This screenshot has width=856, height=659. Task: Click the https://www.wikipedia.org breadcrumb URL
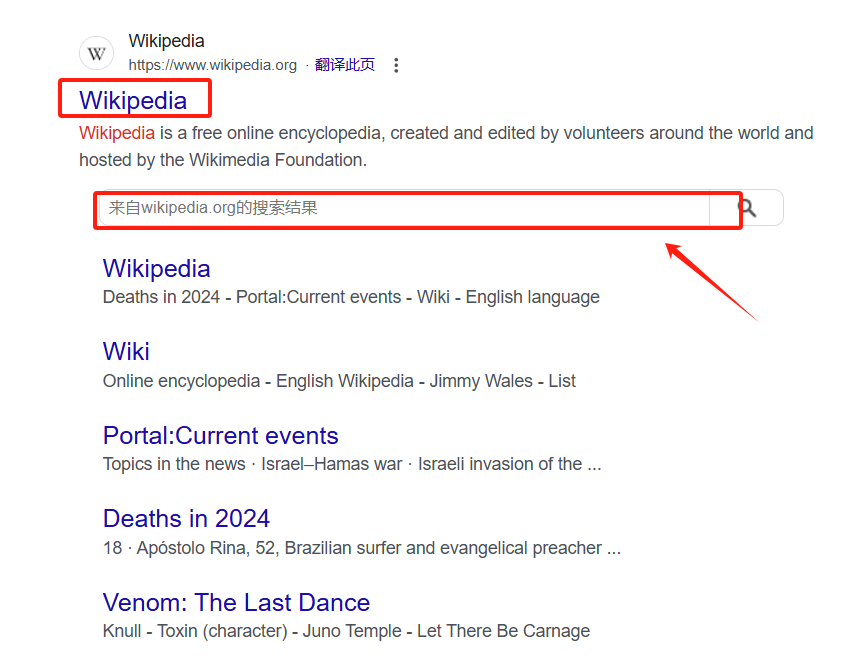tap(211, 64)
